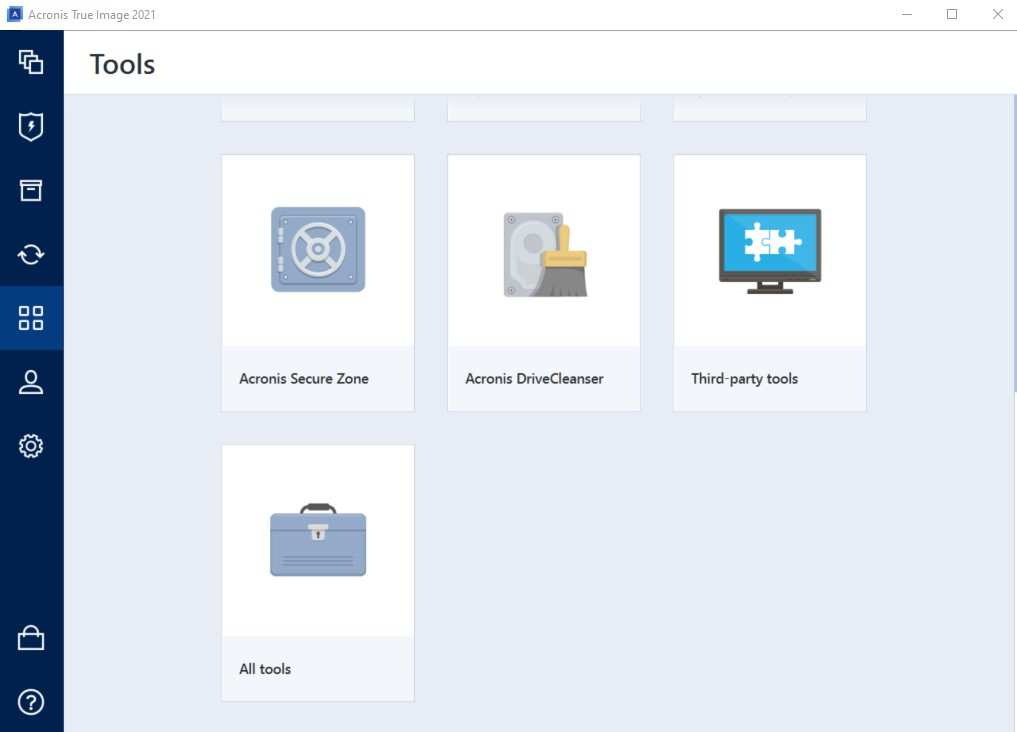This screenshot has width=1017, height=732.
Task: Click the Acronis logo in title bar
Action: (x=14, y=14)
